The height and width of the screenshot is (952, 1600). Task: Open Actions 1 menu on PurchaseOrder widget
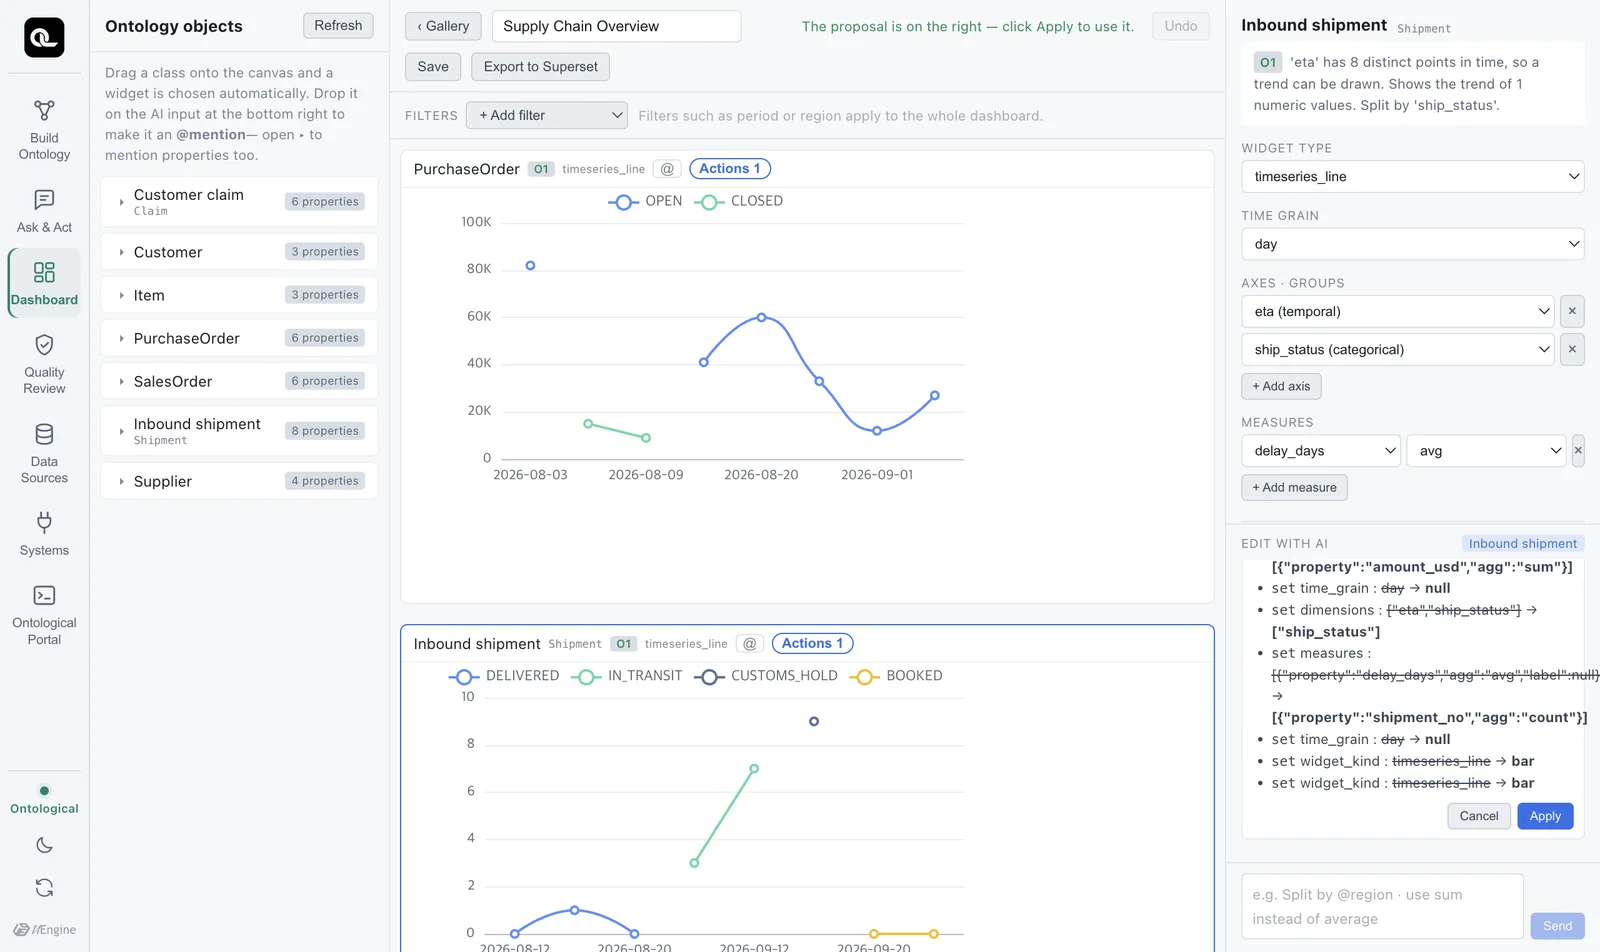[730, 169]
